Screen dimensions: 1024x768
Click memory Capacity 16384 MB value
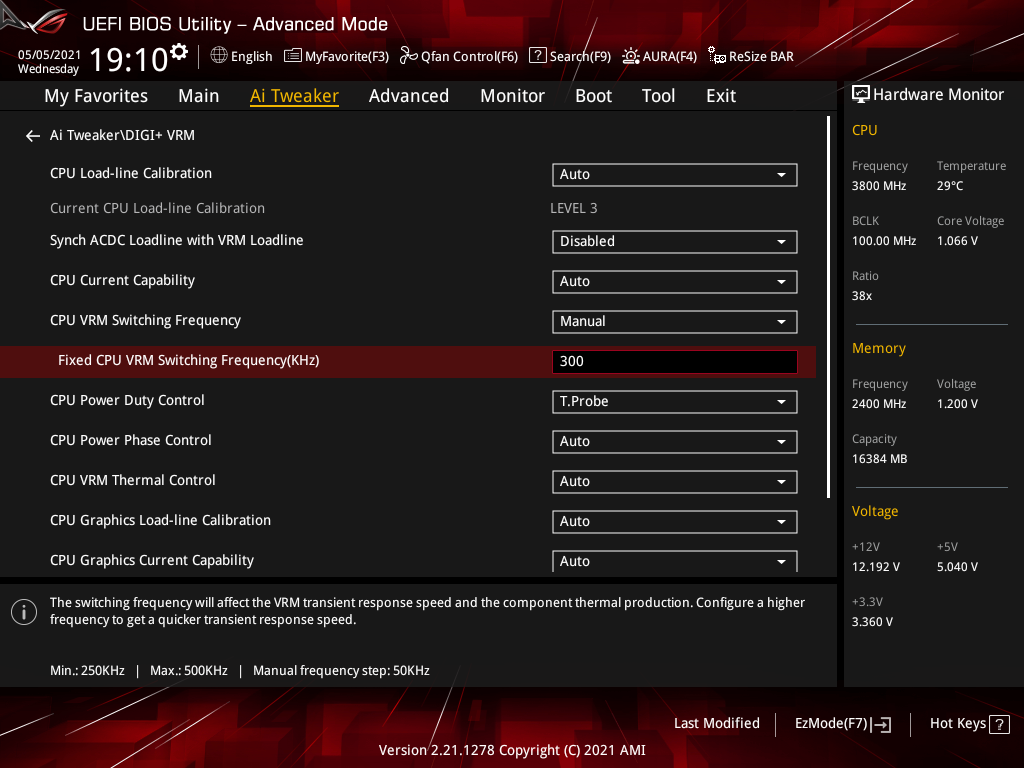tap(879, 459)
